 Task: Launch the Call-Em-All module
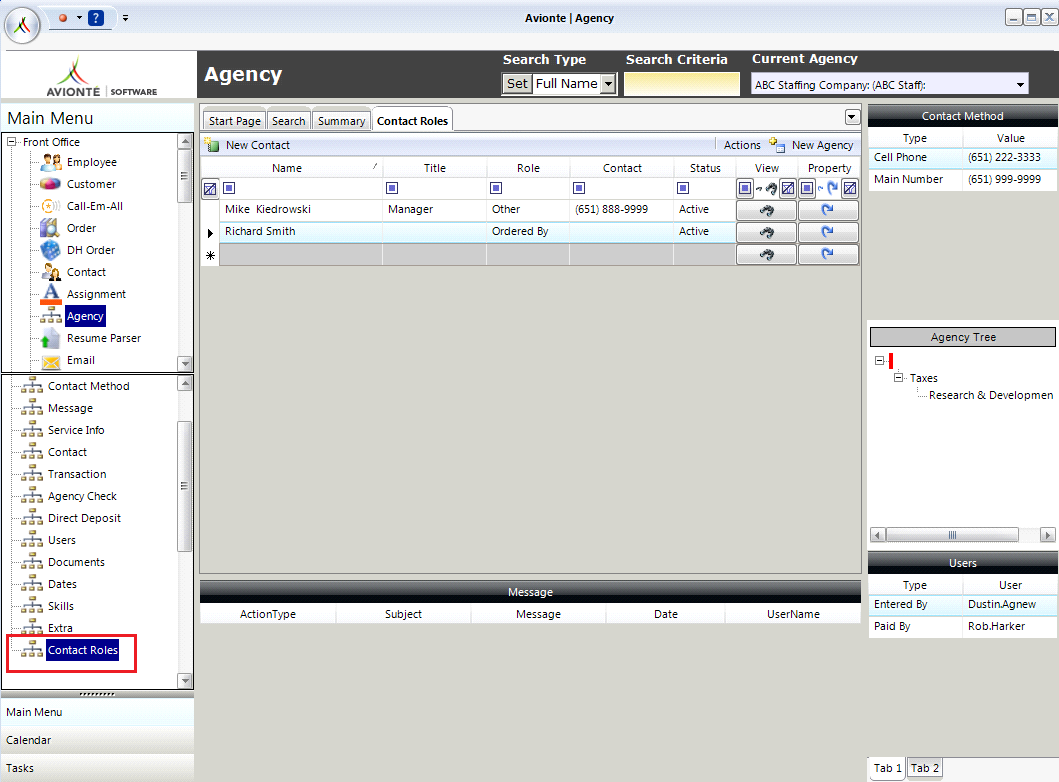click(95, 206)
